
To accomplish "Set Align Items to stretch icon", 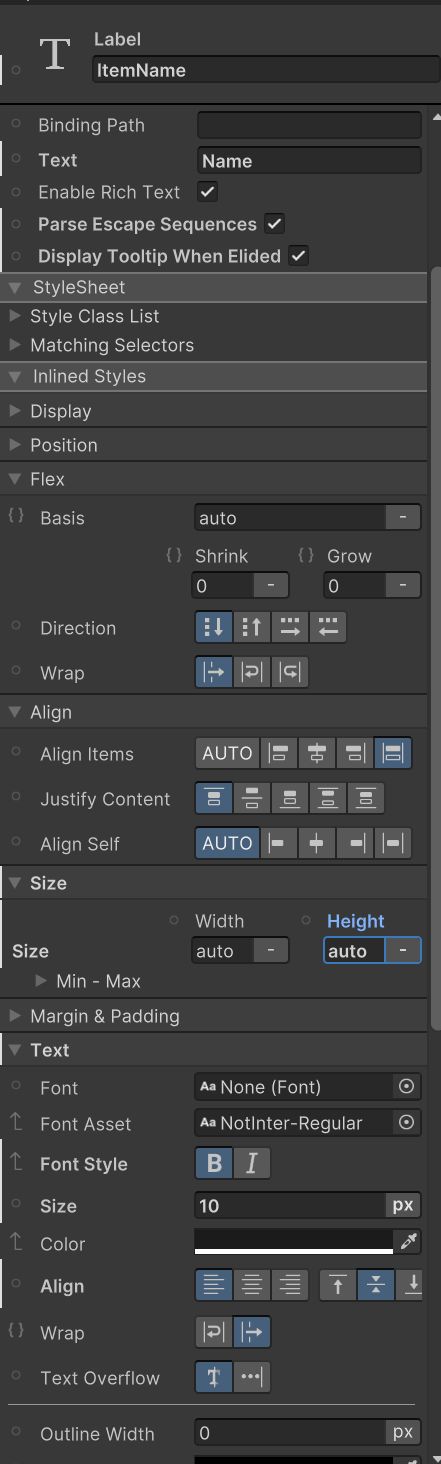I will tap(393, 753).
